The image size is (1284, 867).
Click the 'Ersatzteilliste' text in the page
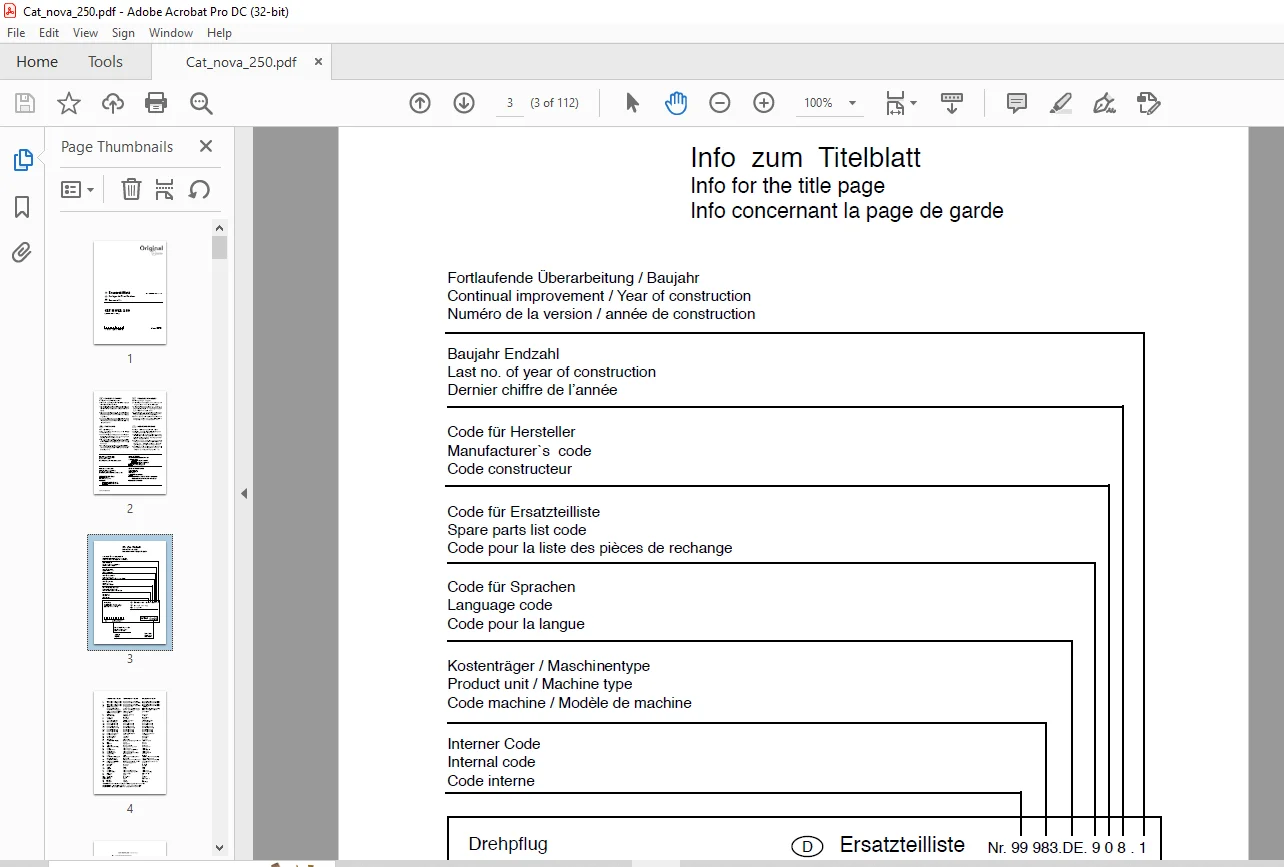click(902, 845)
